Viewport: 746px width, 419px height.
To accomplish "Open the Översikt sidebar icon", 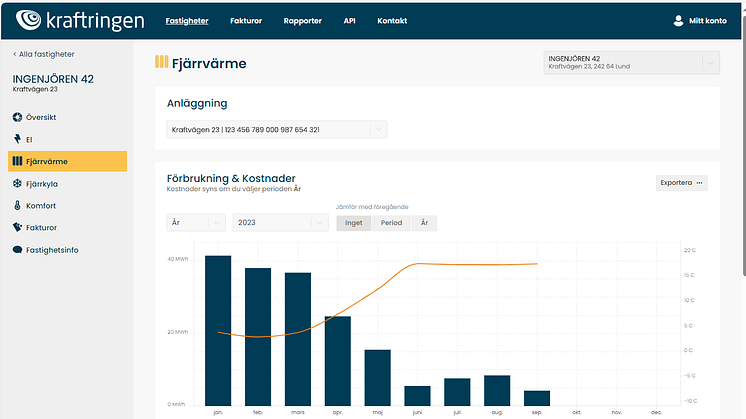I will click(x=17, y=117).
